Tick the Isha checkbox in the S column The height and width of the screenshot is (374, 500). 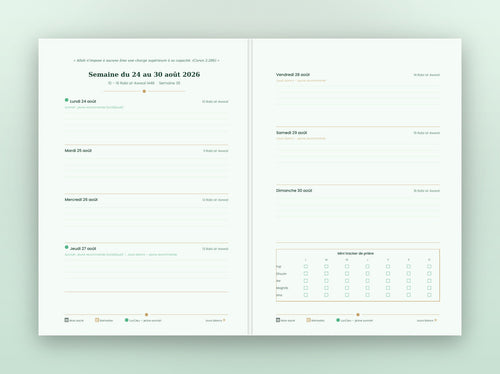pyautogui.click(x=409, y=295)
